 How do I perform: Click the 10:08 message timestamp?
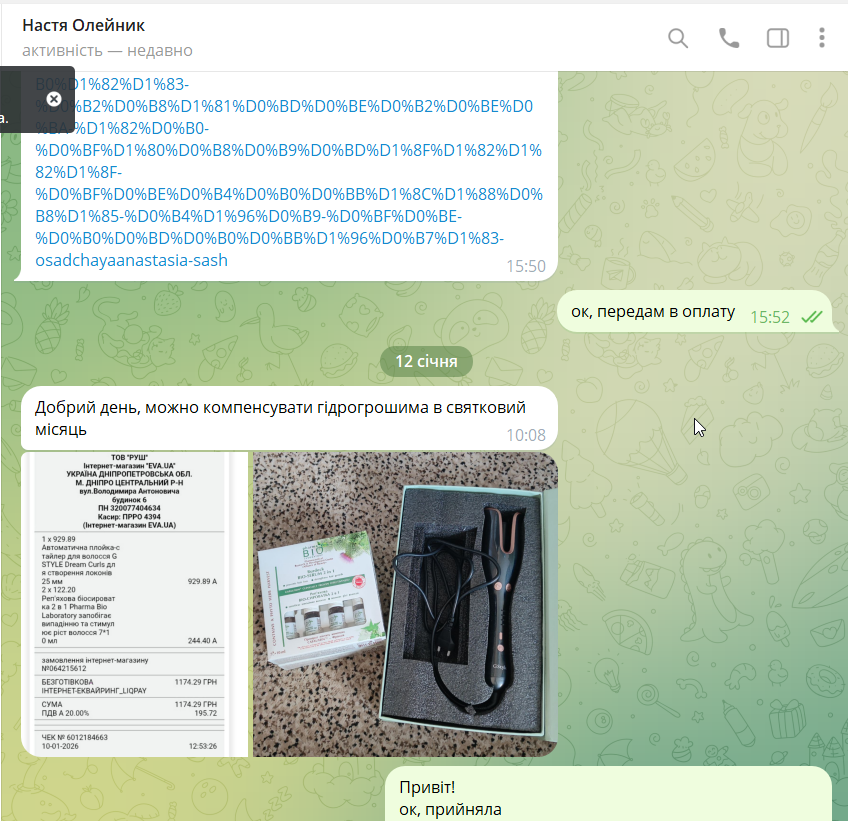526,435
